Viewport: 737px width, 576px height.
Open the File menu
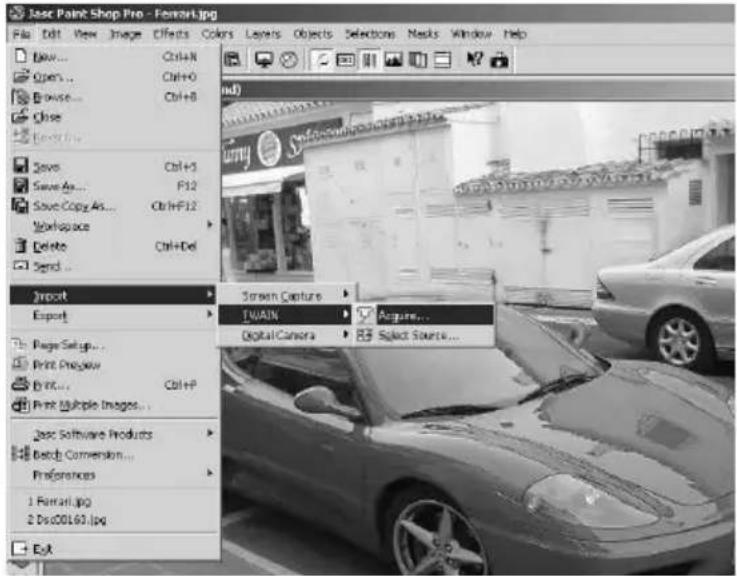(x=22, y=34)
